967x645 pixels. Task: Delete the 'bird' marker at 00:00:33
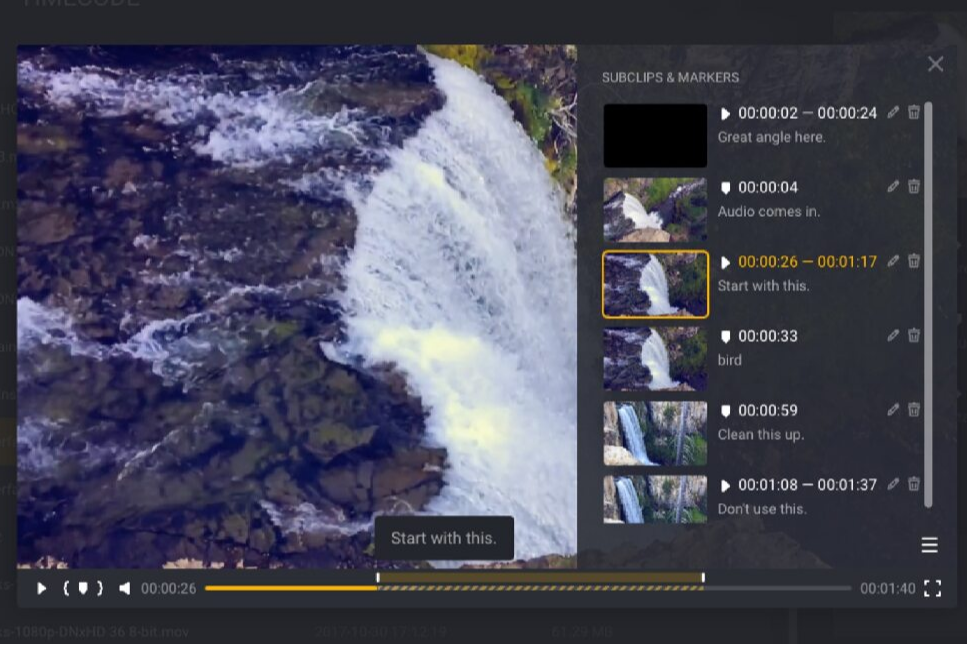pyautogui.click(x=914, y=336)
